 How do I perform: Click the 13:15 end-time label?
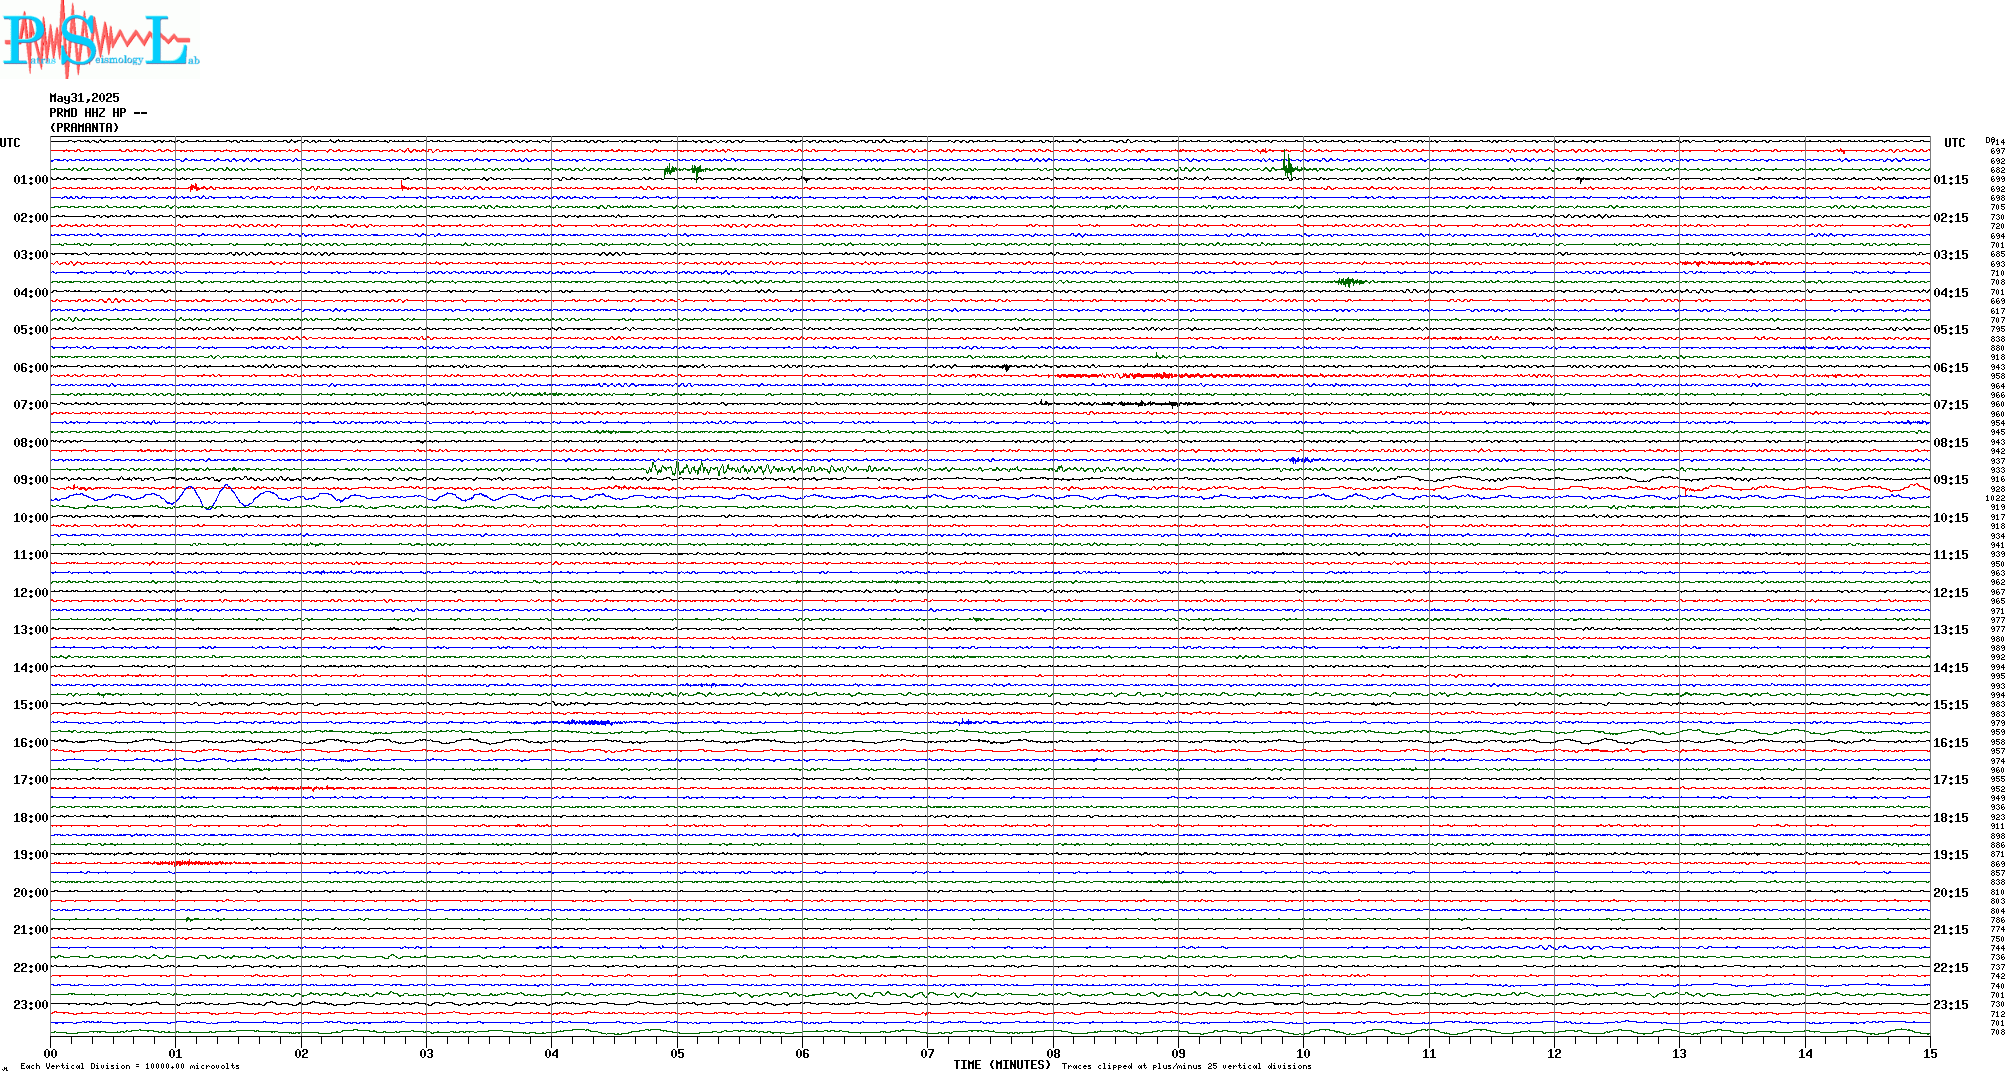coord(1951,630)
